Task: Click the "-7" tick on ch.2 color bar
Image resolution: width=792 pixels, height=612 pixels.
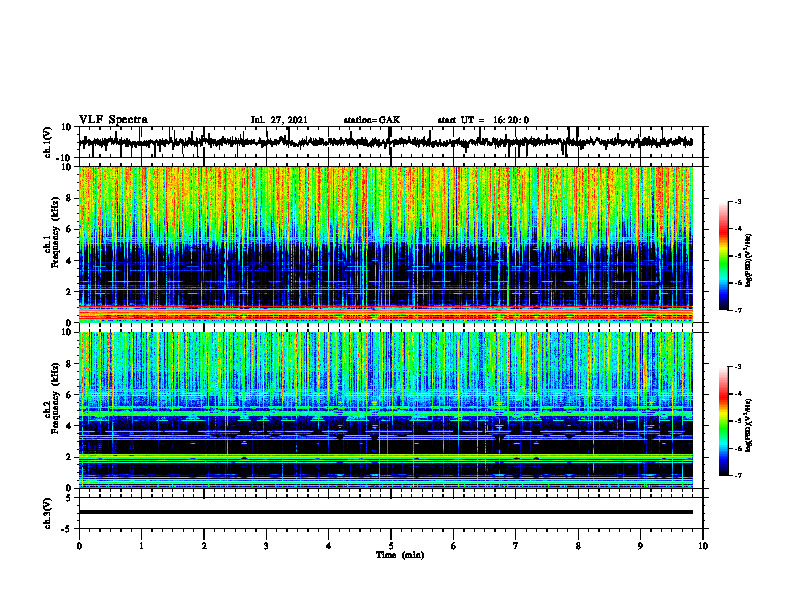Action: (x=737, y=475)
